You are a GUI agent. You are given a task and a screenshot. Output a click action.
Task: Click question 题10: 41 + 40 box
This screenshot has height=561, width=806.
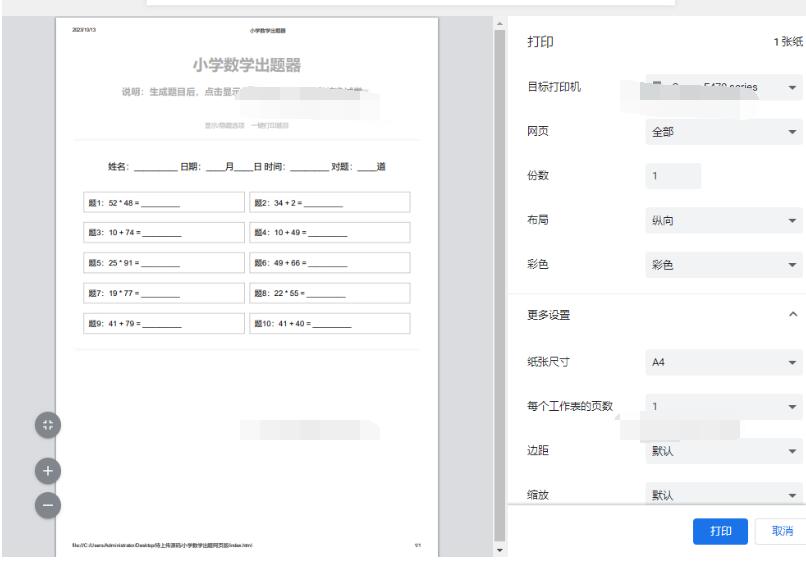coord(329,324)
